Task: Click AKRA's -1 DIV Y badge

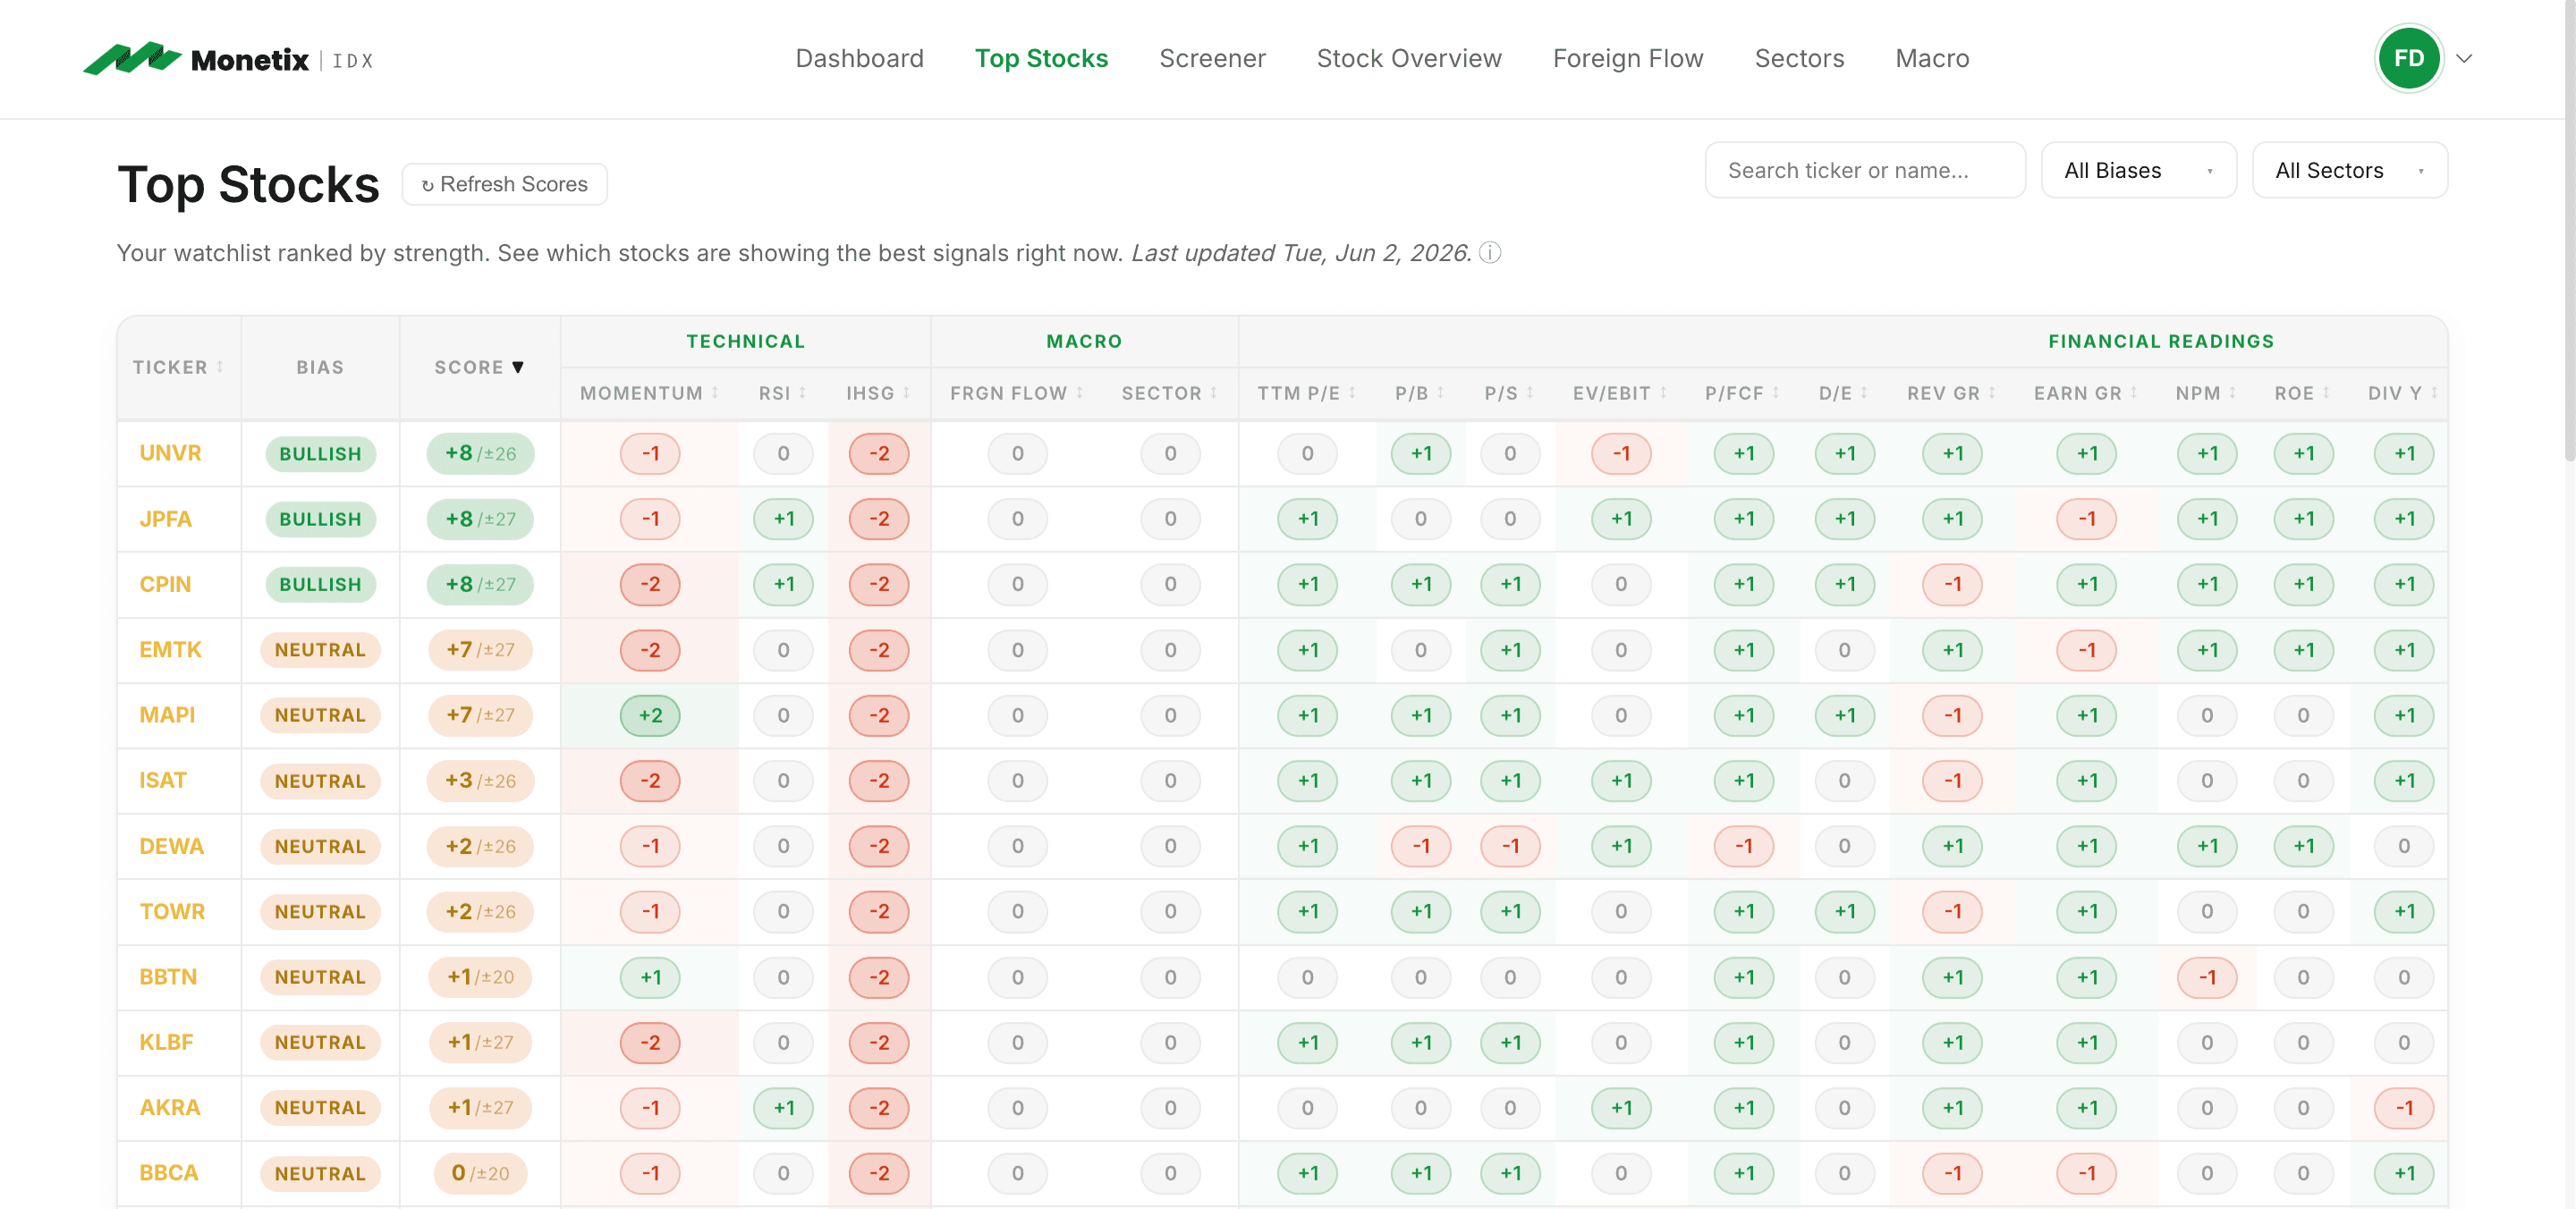Action: (x=2403, y=1107)
